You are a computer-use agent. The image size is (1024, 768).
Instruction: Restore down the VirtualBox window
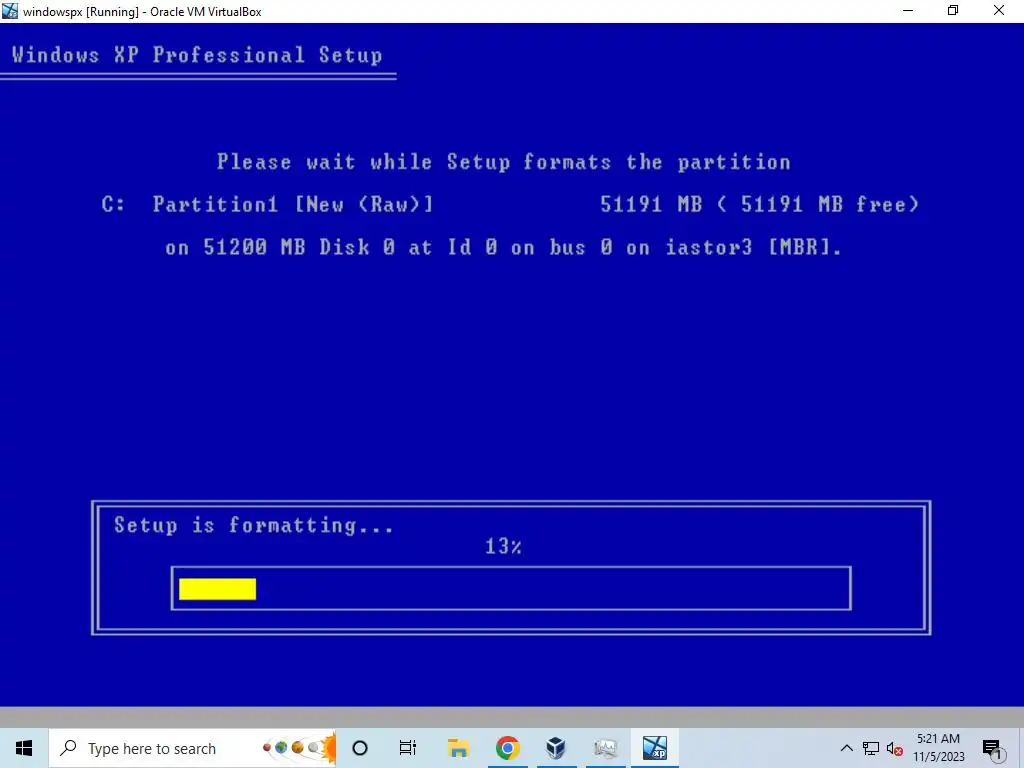(953, 11)
